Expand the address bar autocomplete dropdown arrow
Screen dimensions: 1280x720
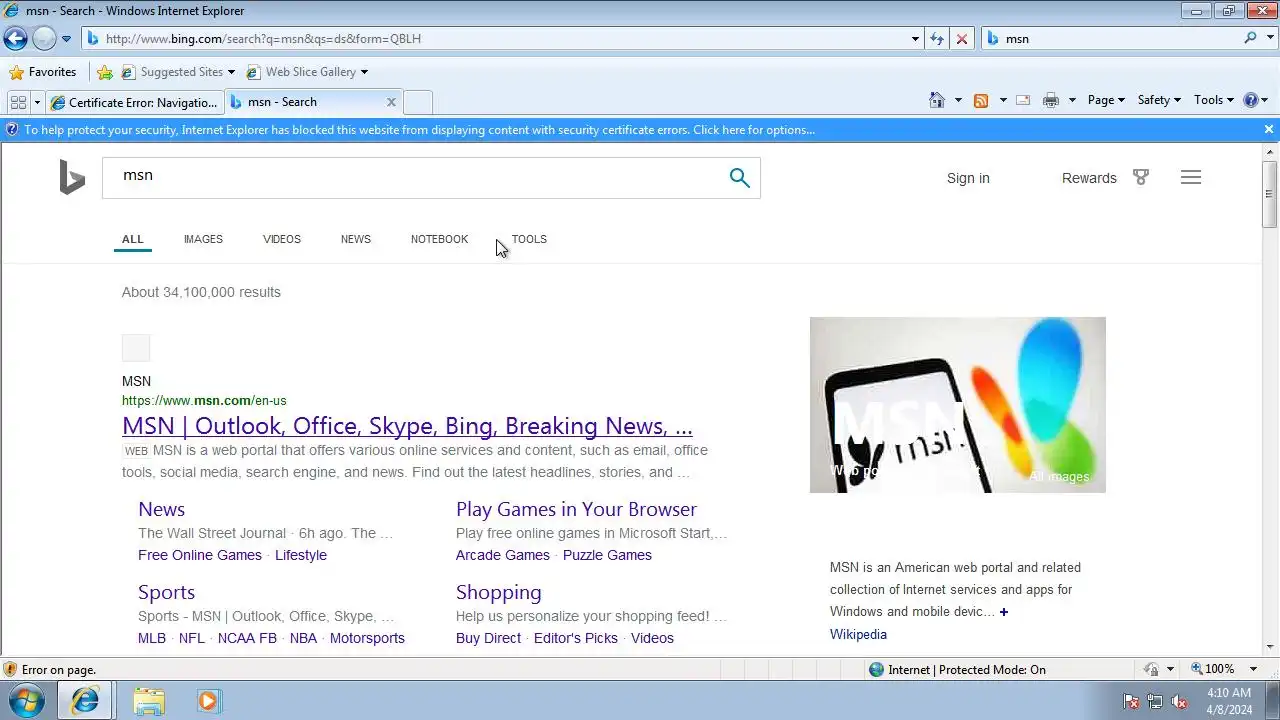[x=915, y=39]
